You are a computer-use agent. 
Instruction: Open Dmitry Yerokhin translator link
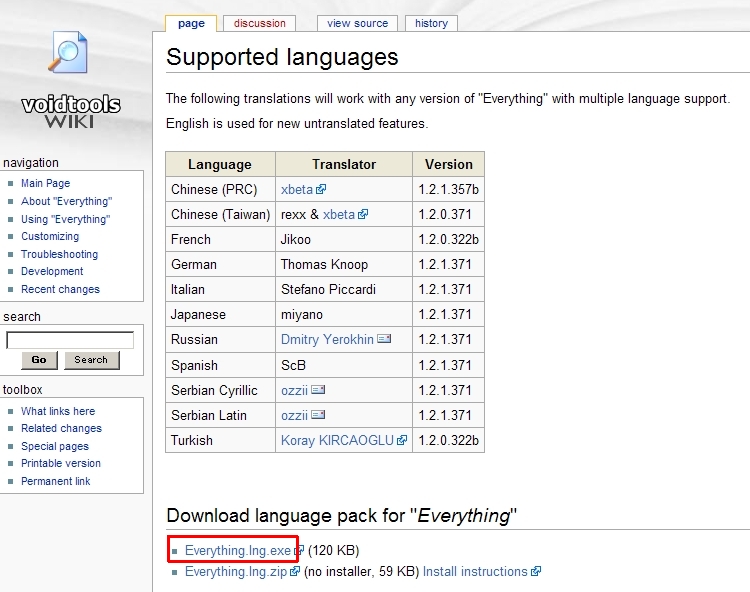coord(327,340)
